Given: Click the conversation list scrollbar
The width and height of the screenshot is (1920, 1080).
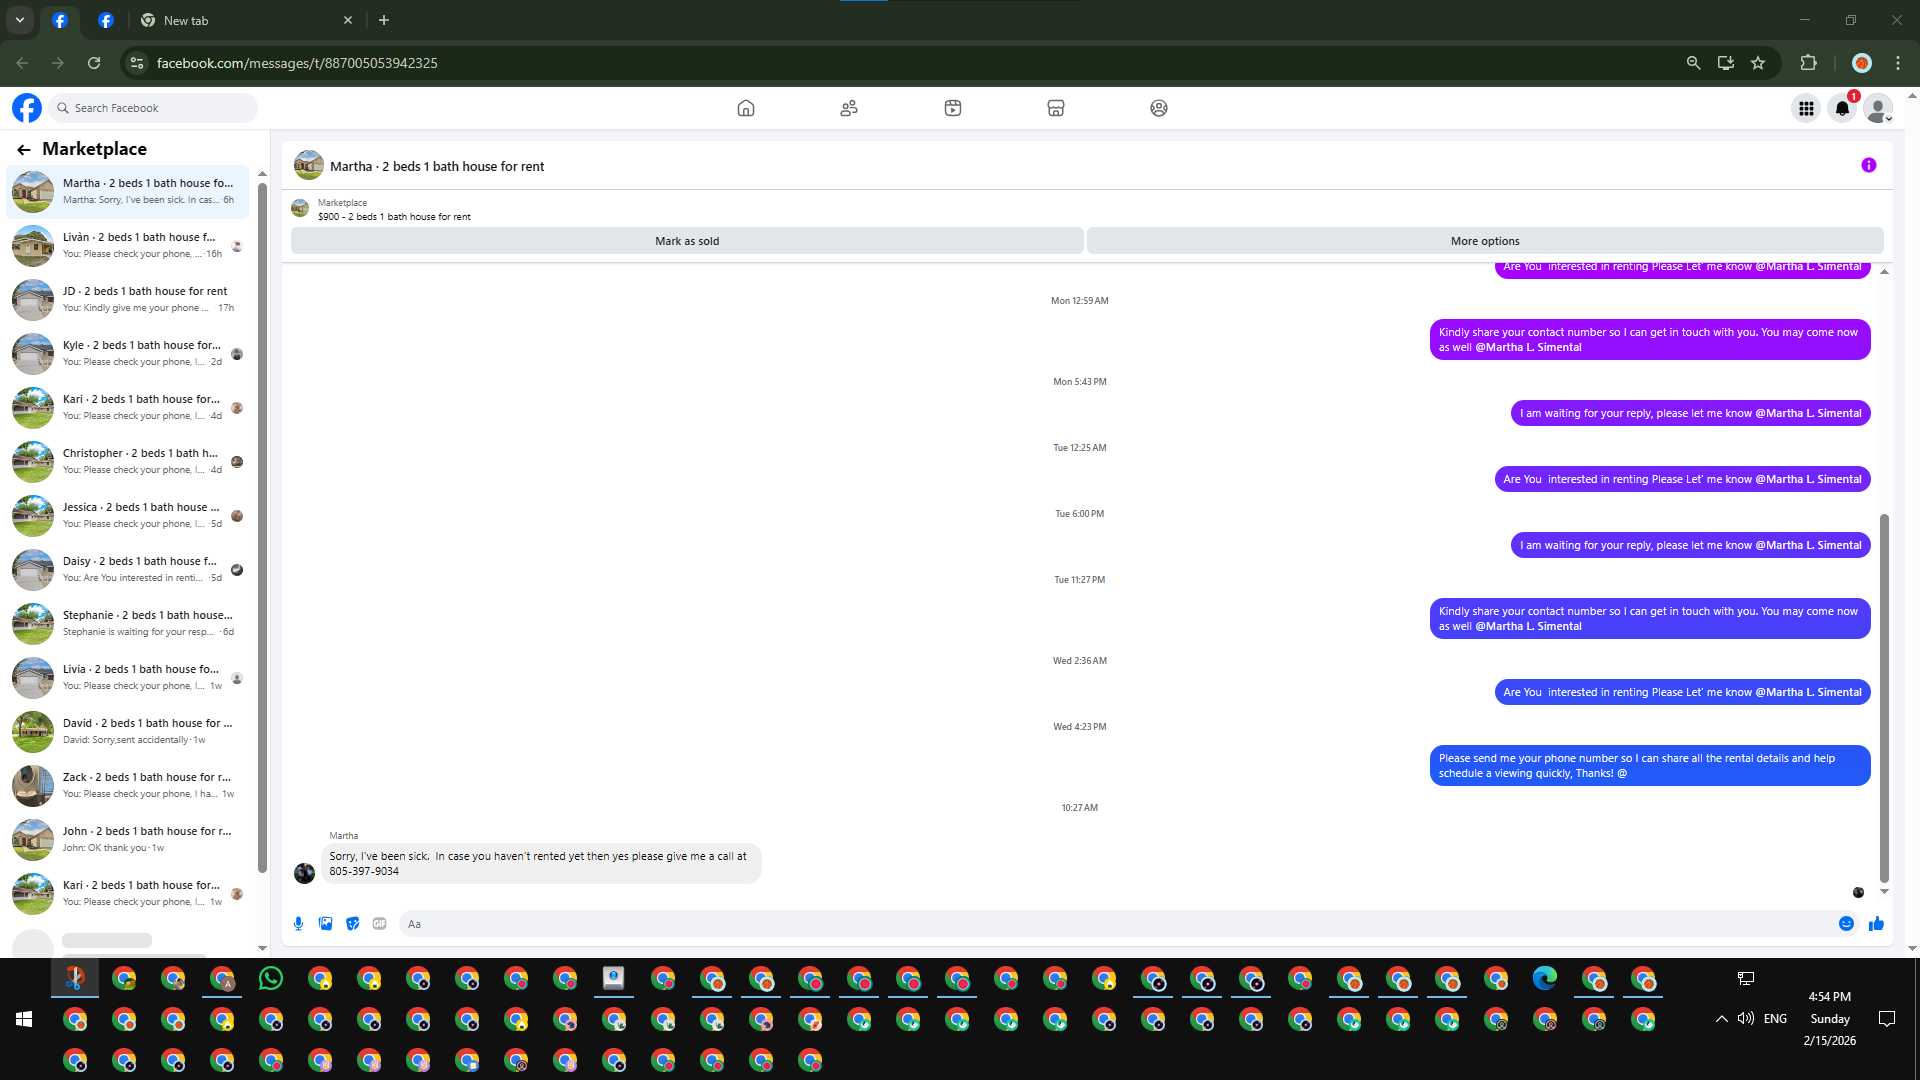Looking at the screenshot, I should tap(262, 527).
